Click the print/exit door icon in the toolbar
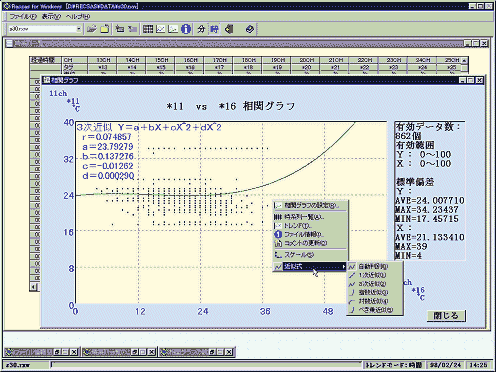496x372 pixels. pos(229,29)
